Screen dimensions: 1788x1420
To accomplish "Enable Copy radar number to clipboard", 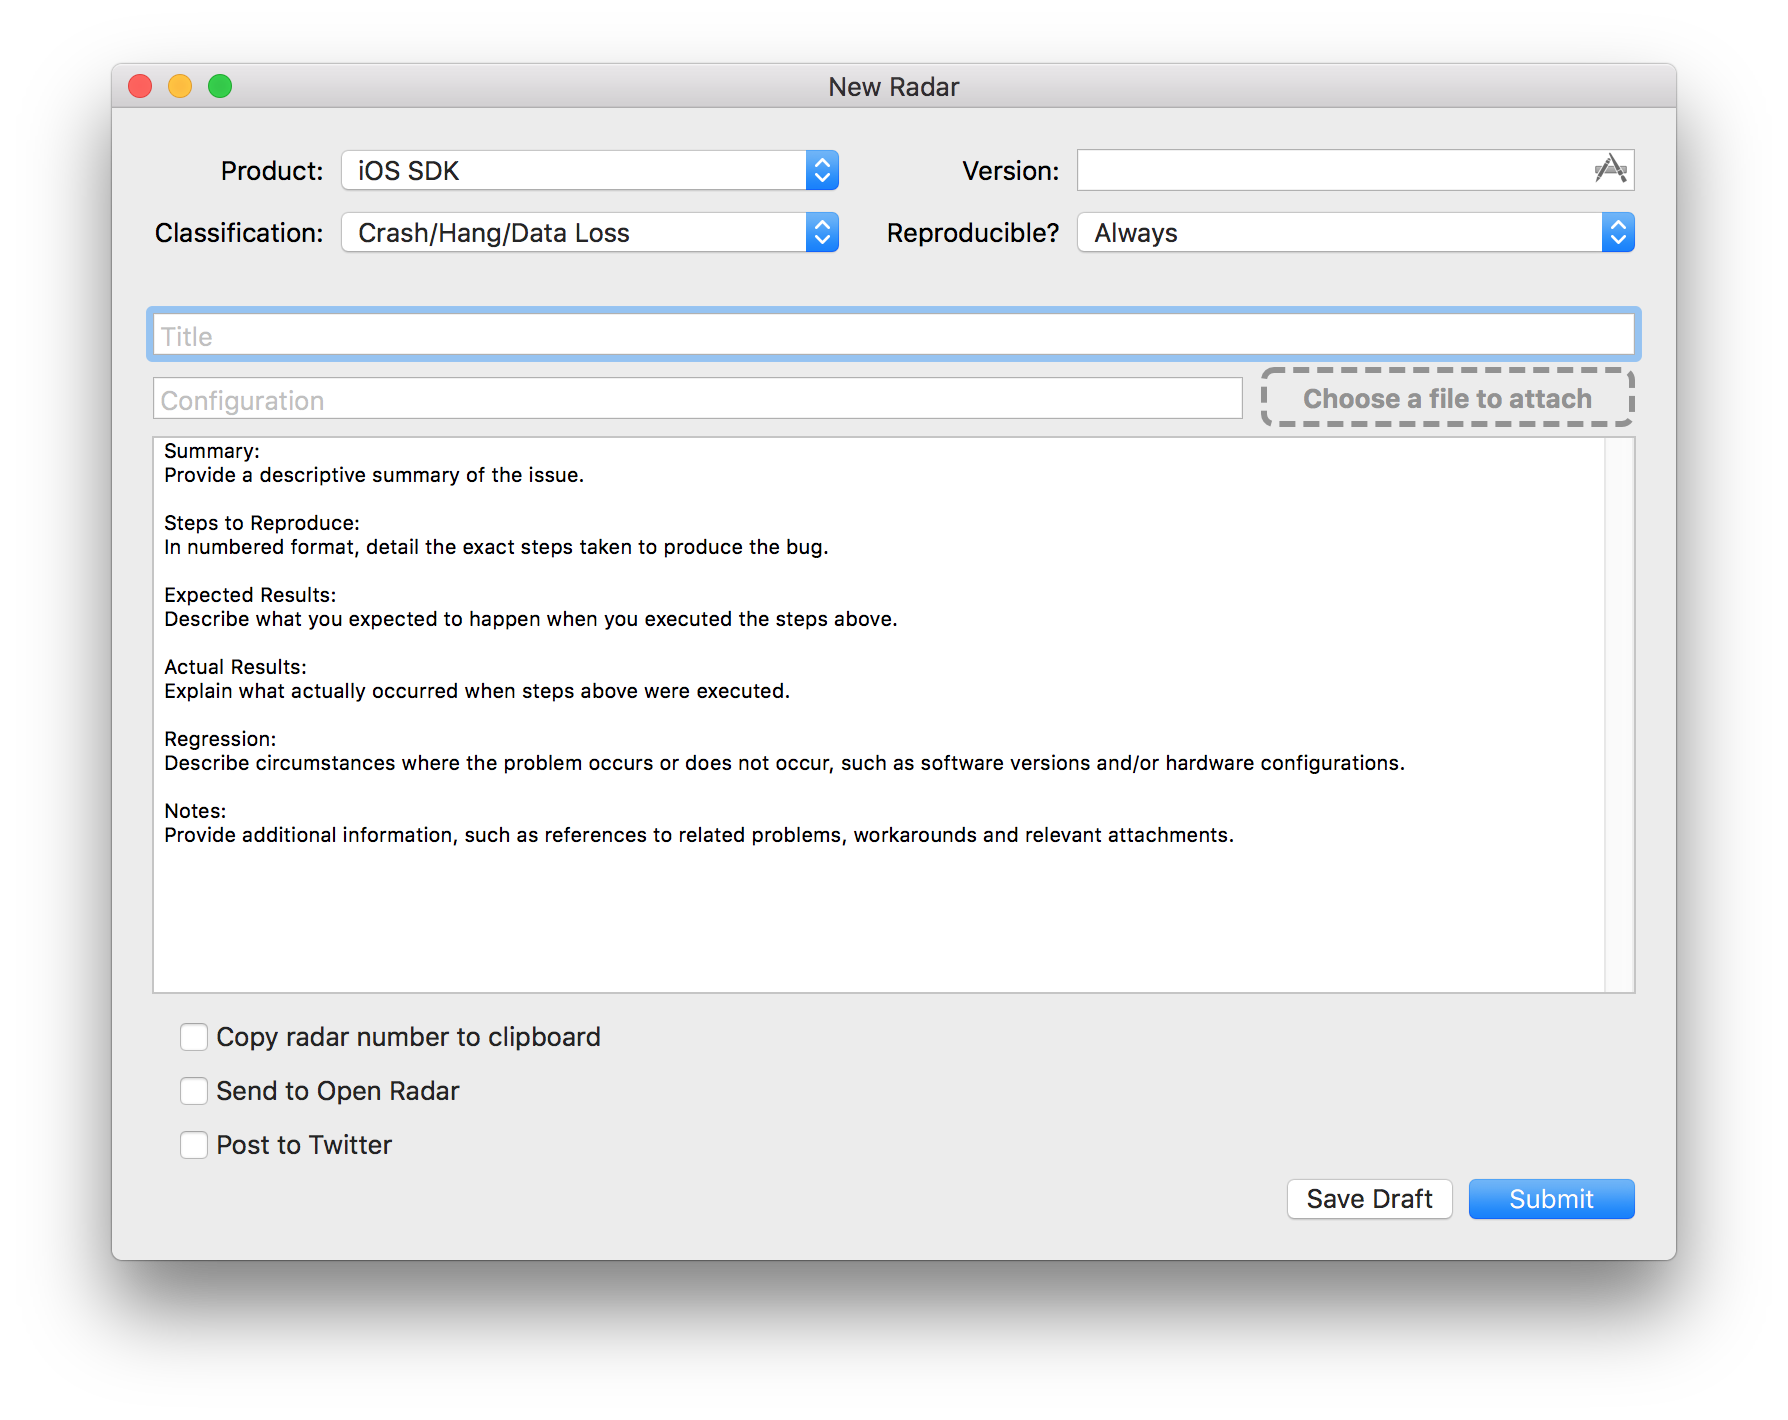I will click(194, 1037).
